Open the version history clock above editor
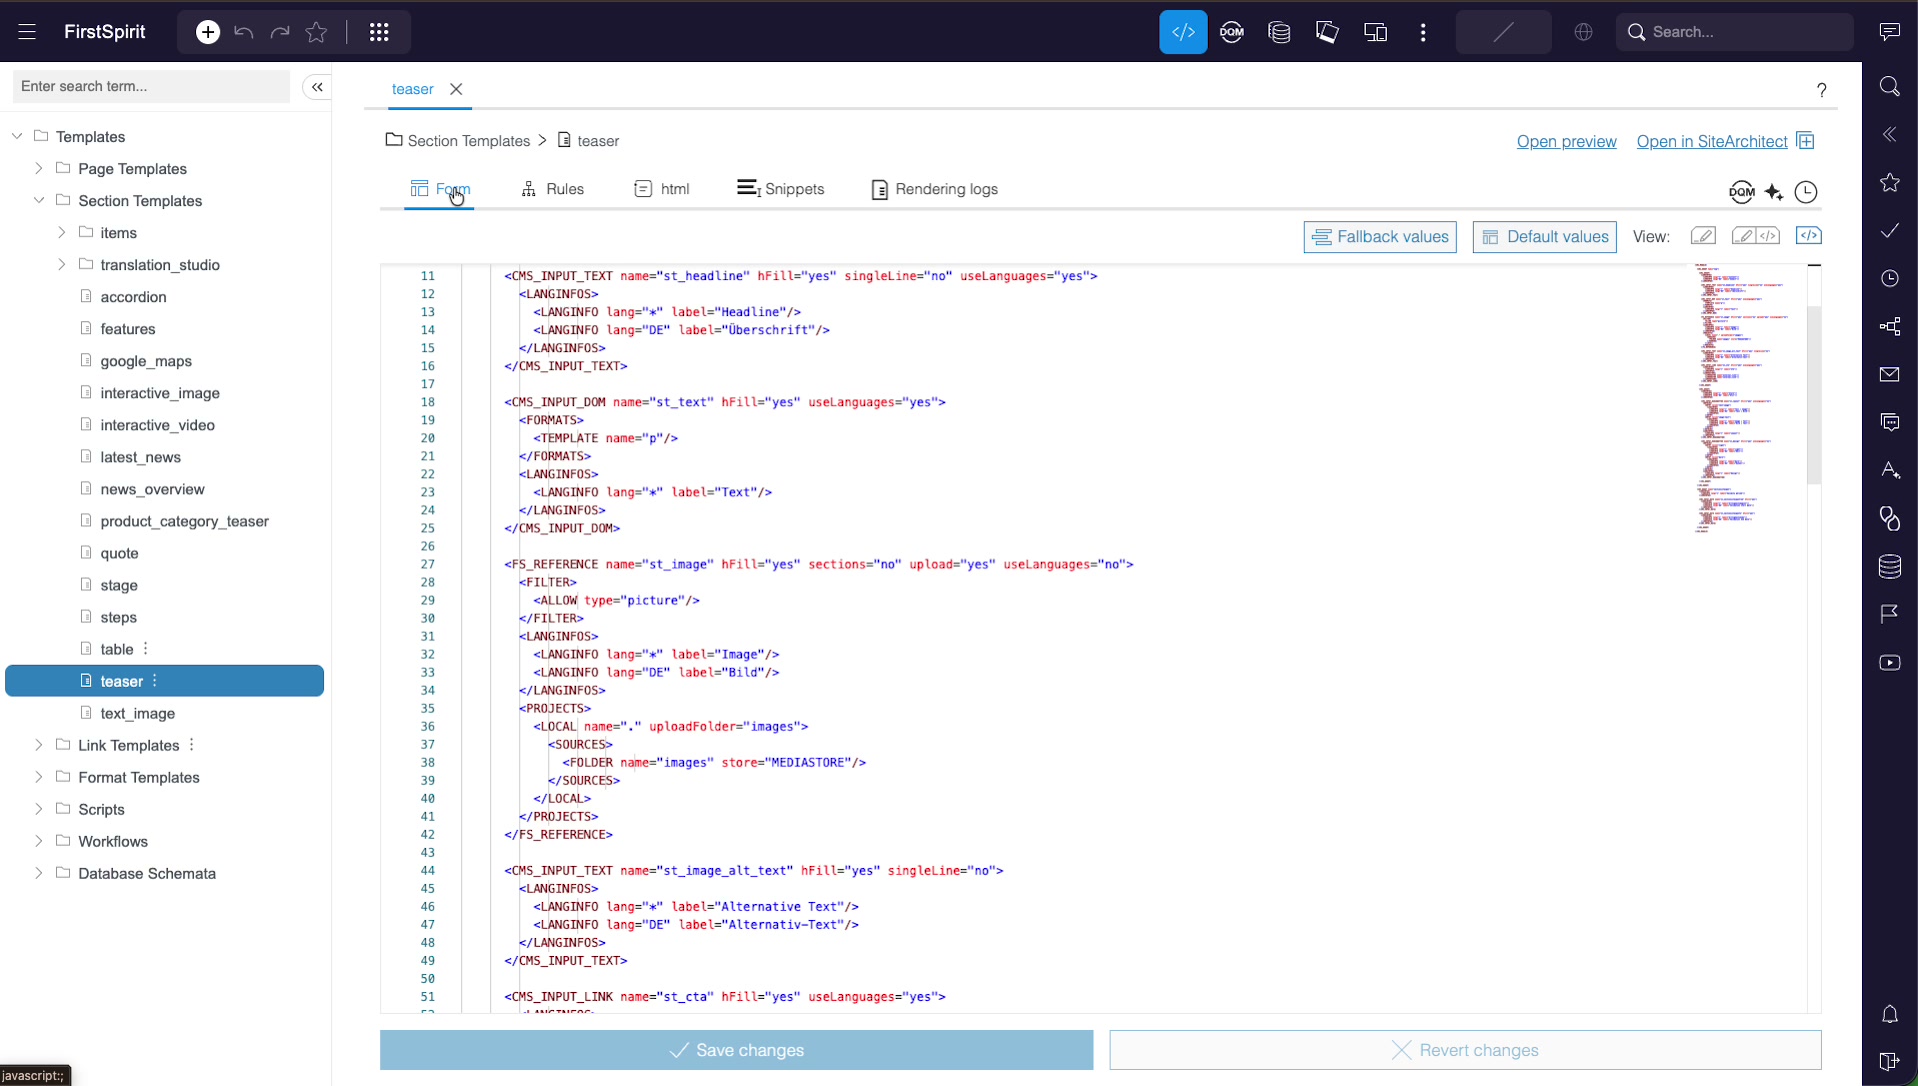 pos(1806,192)
